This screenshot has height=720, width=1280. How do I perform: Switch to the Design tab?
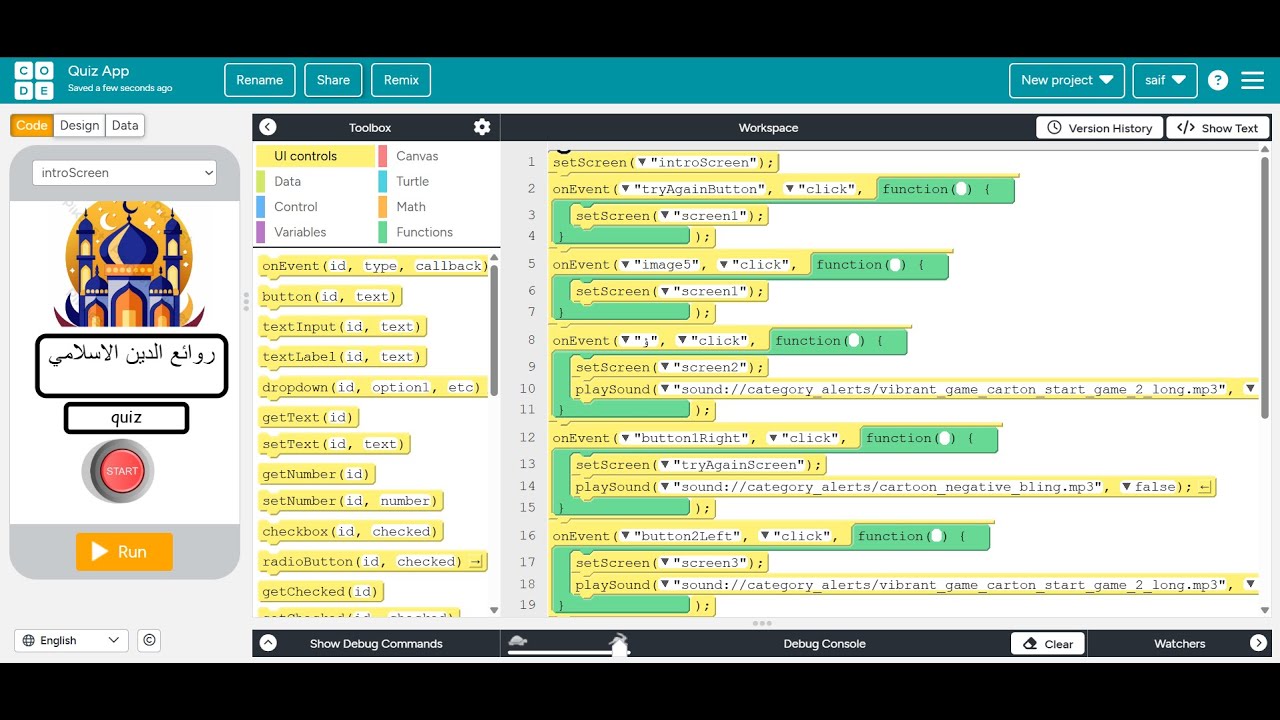[x=79, y=125]
